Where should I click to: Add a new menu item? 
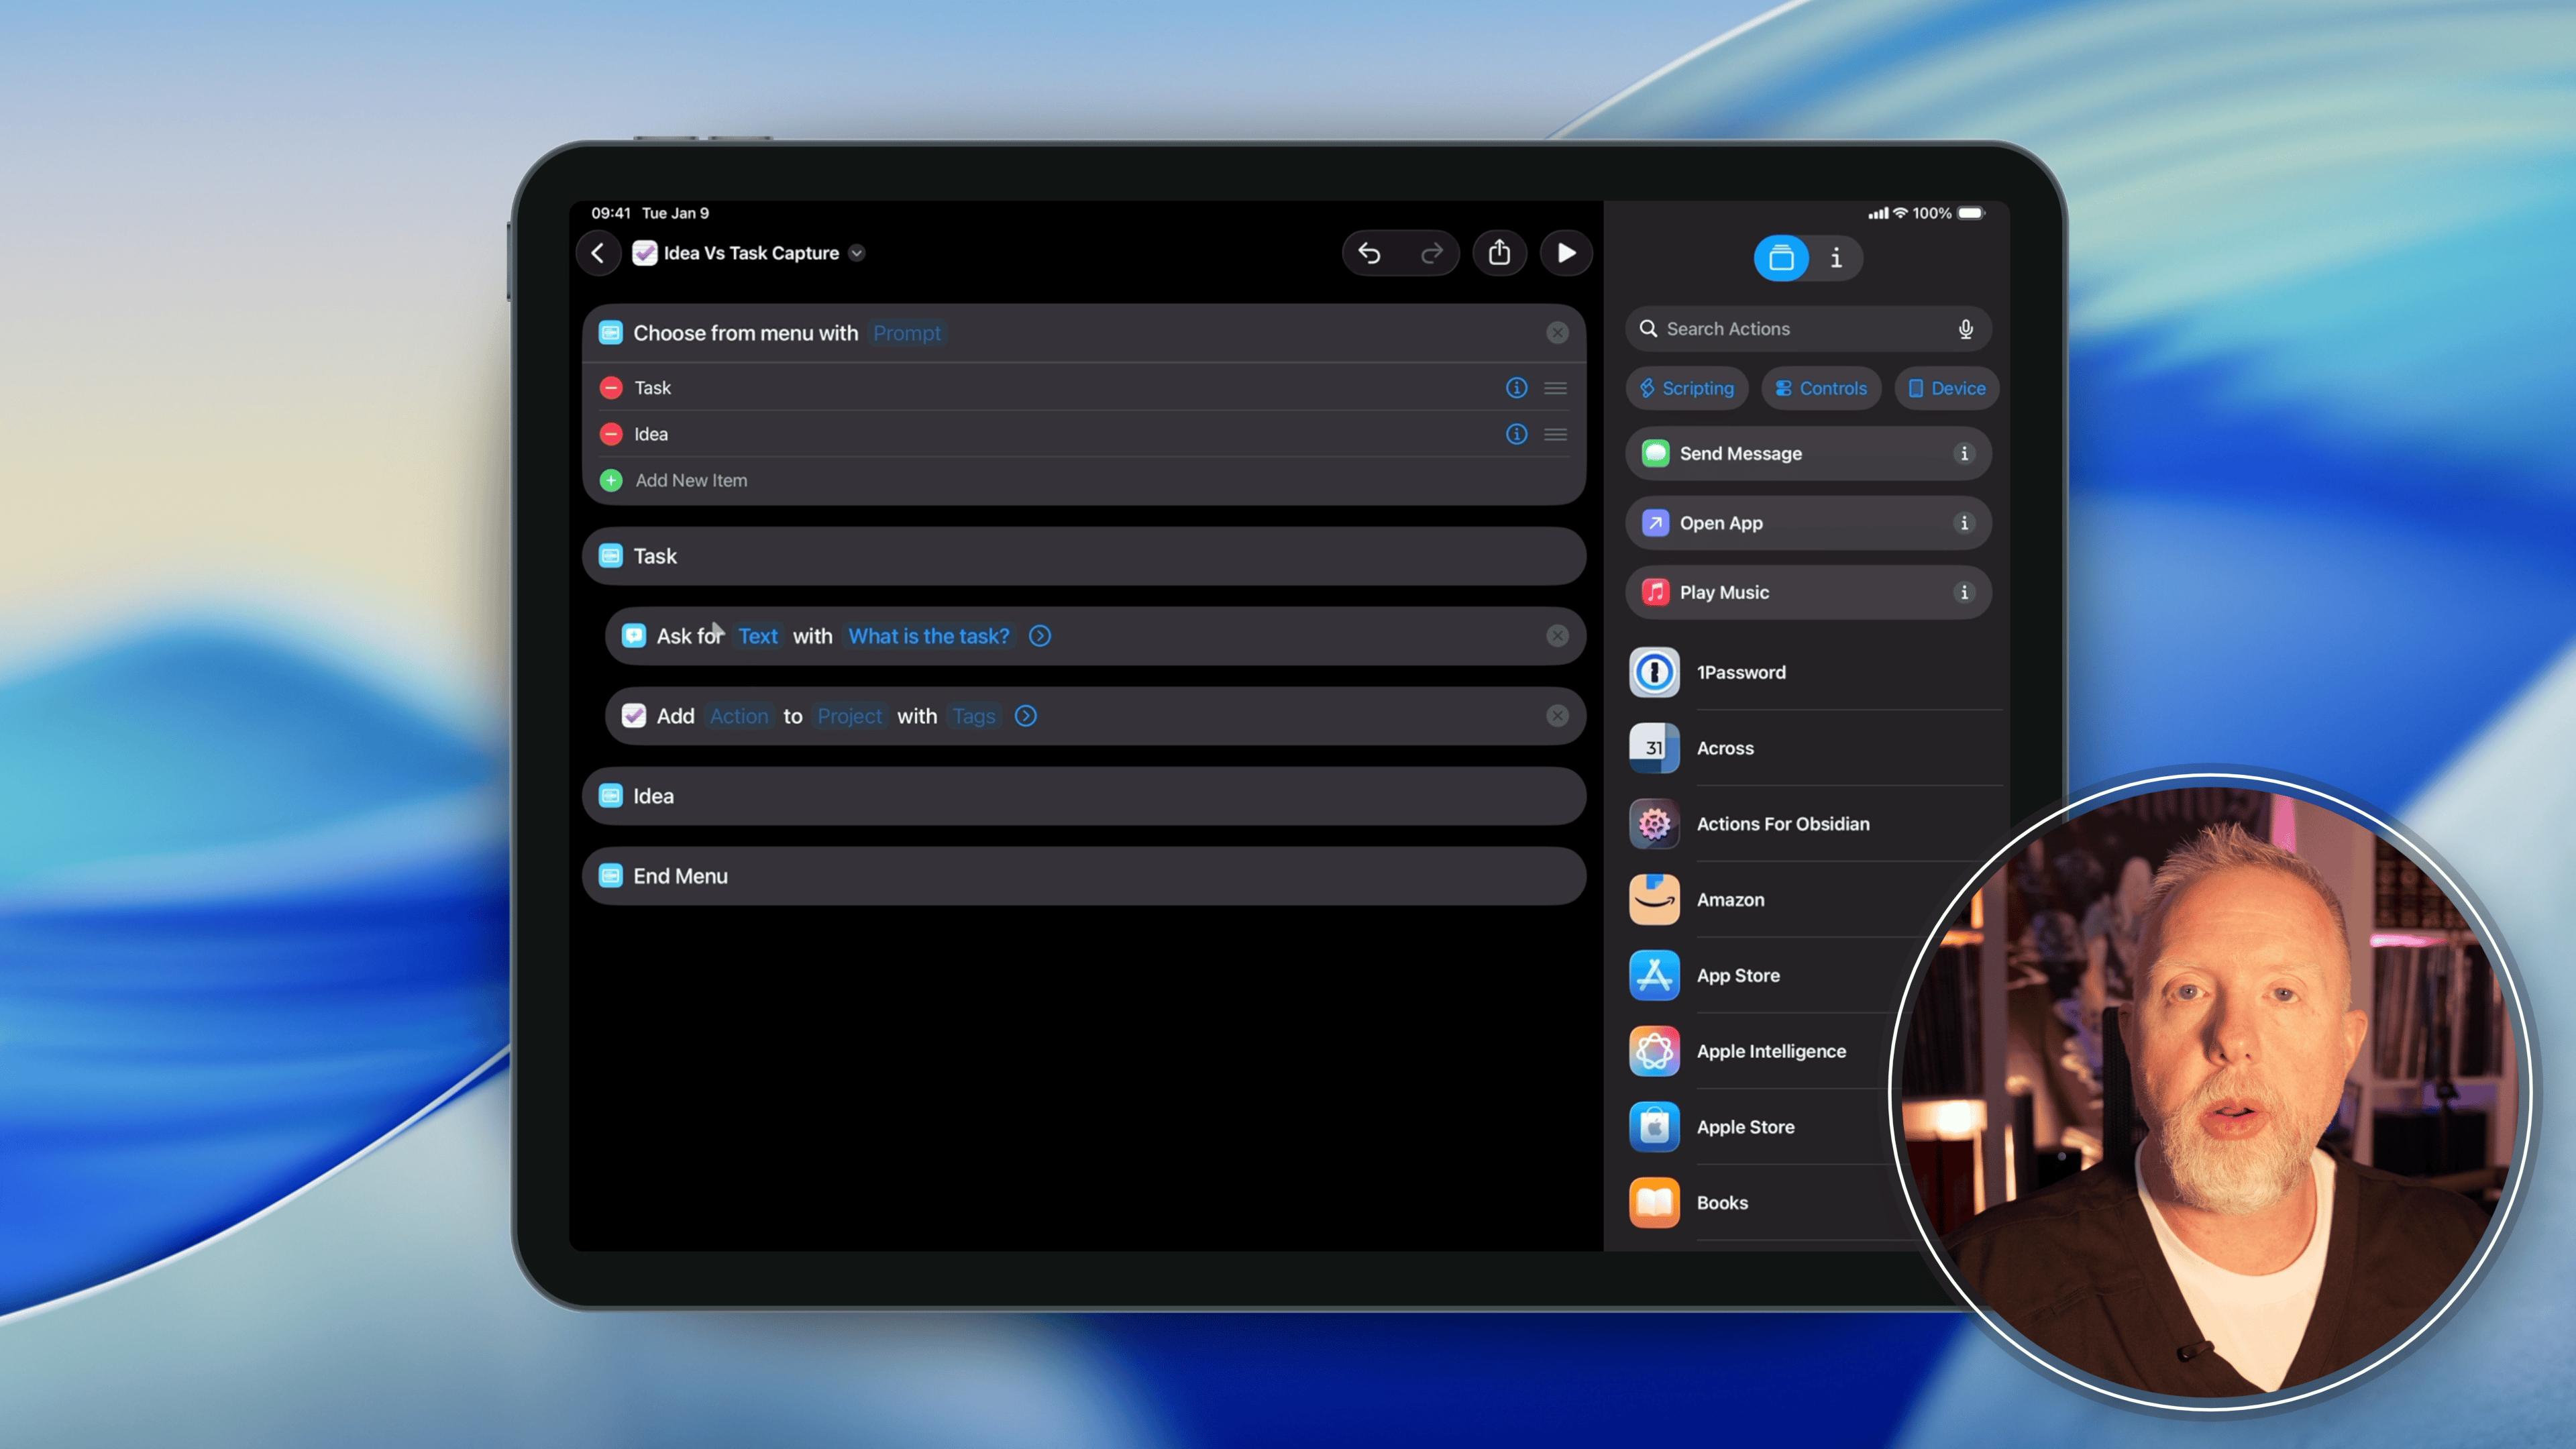690,481
